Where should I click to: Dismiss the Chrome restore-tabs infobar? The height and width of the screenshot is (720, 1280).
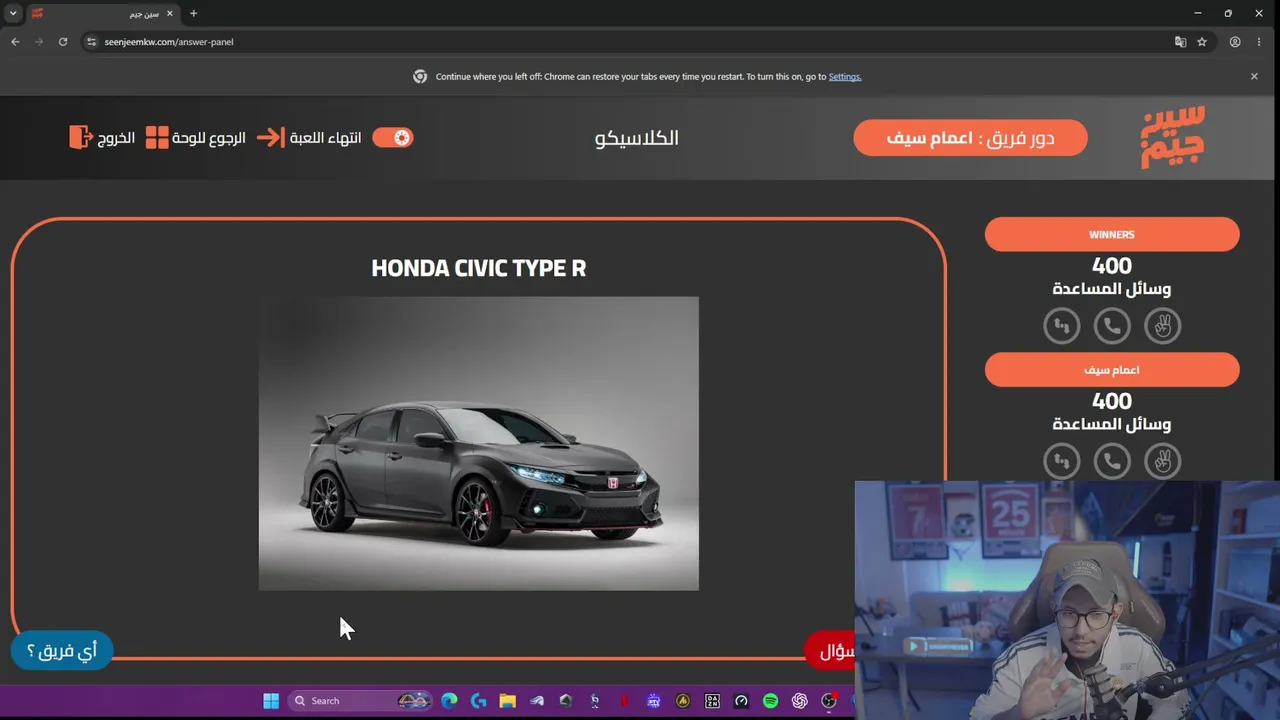1254,76
